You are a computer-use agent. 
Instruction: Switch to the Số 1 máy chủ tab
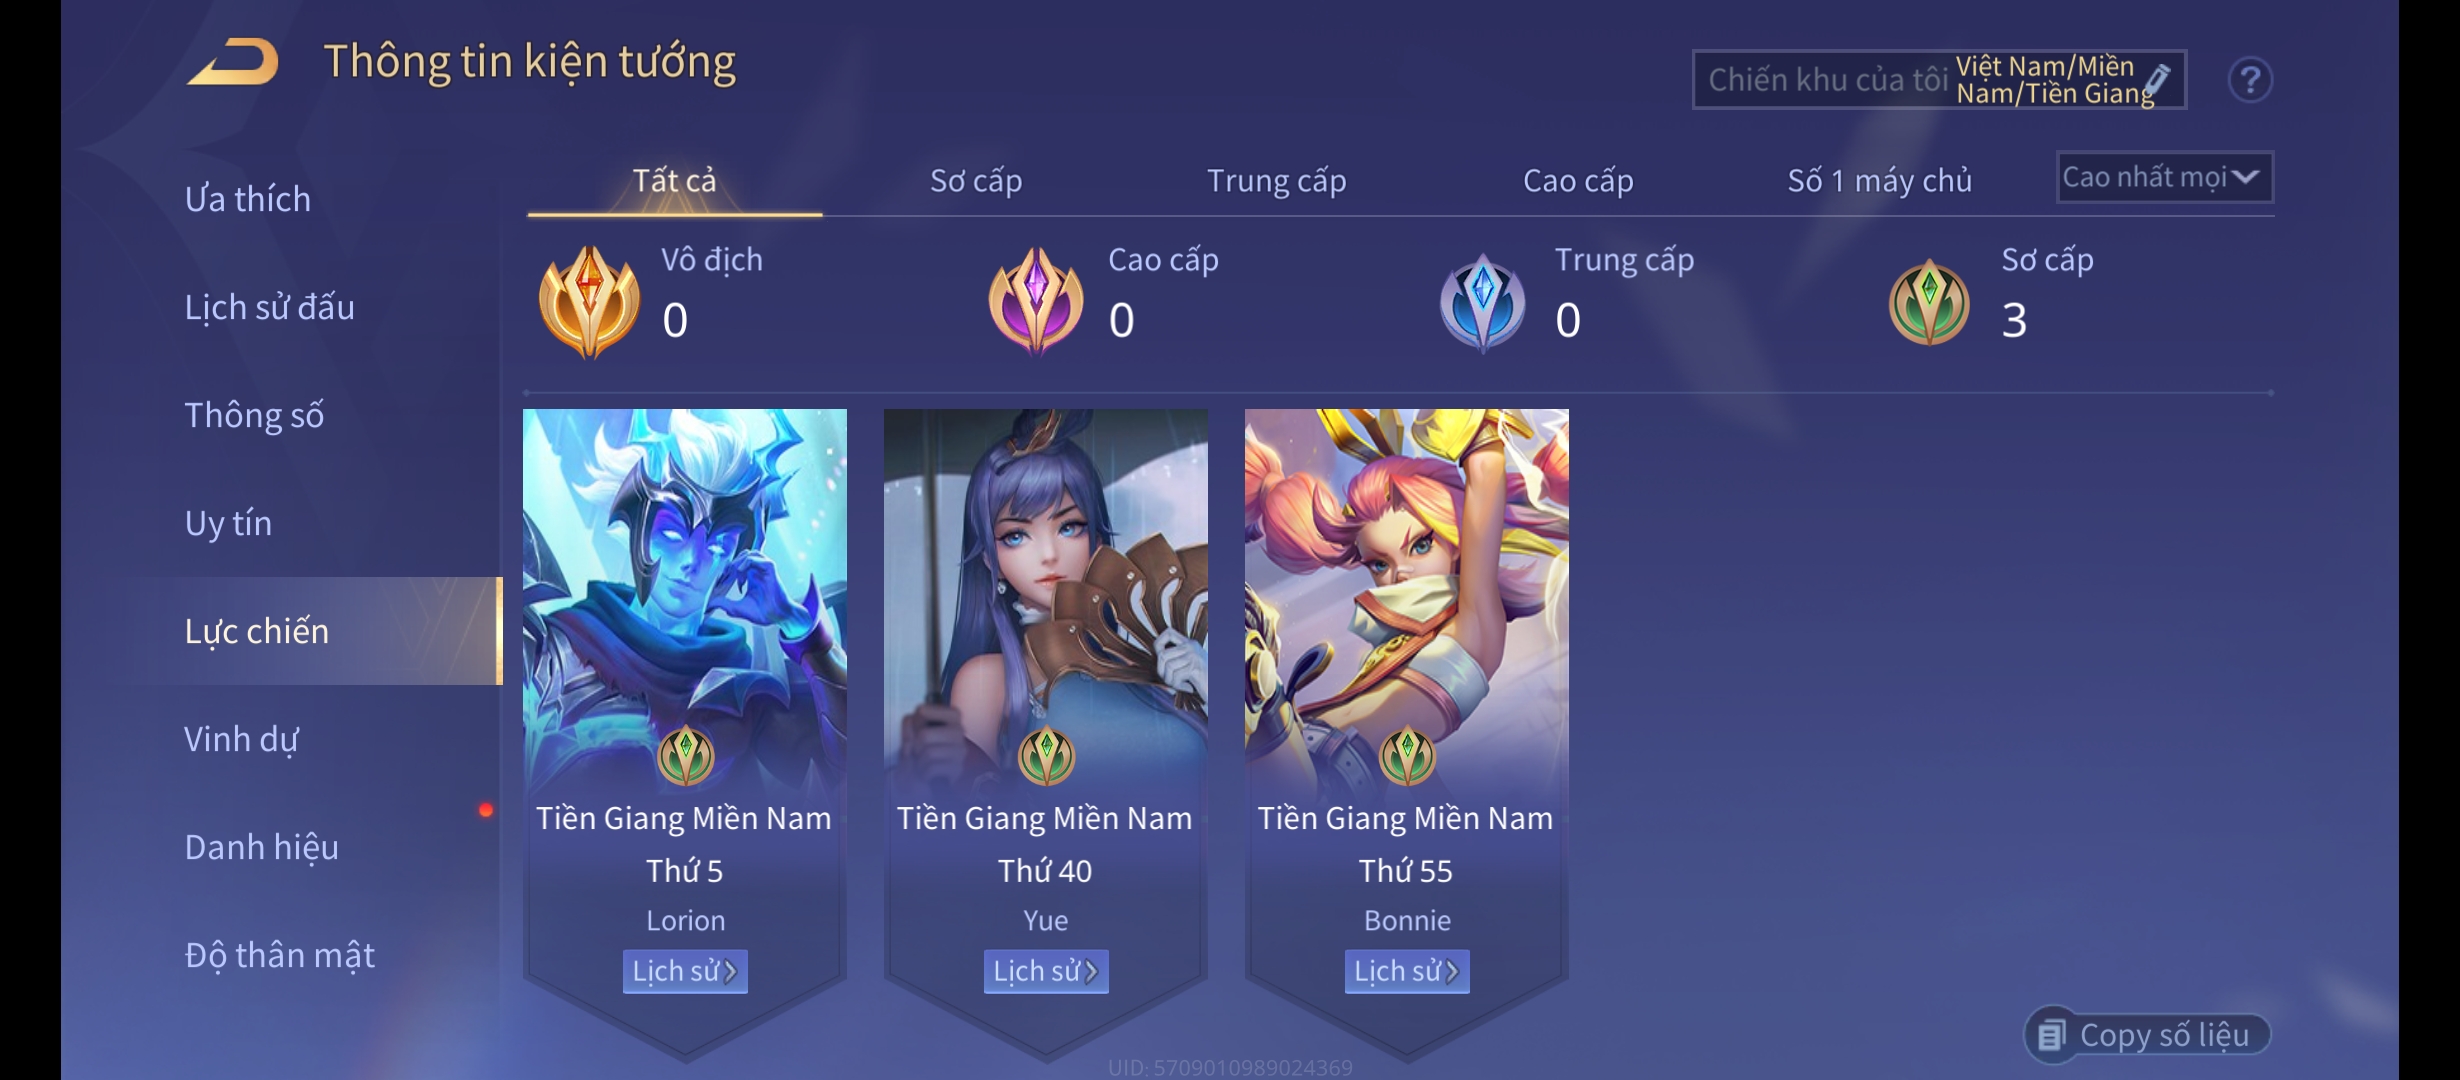pos(1880,181)
